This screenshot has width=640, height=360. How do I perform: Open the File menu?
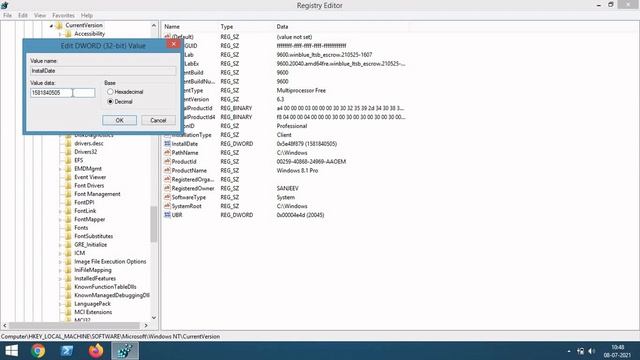(x=7, y=15)
